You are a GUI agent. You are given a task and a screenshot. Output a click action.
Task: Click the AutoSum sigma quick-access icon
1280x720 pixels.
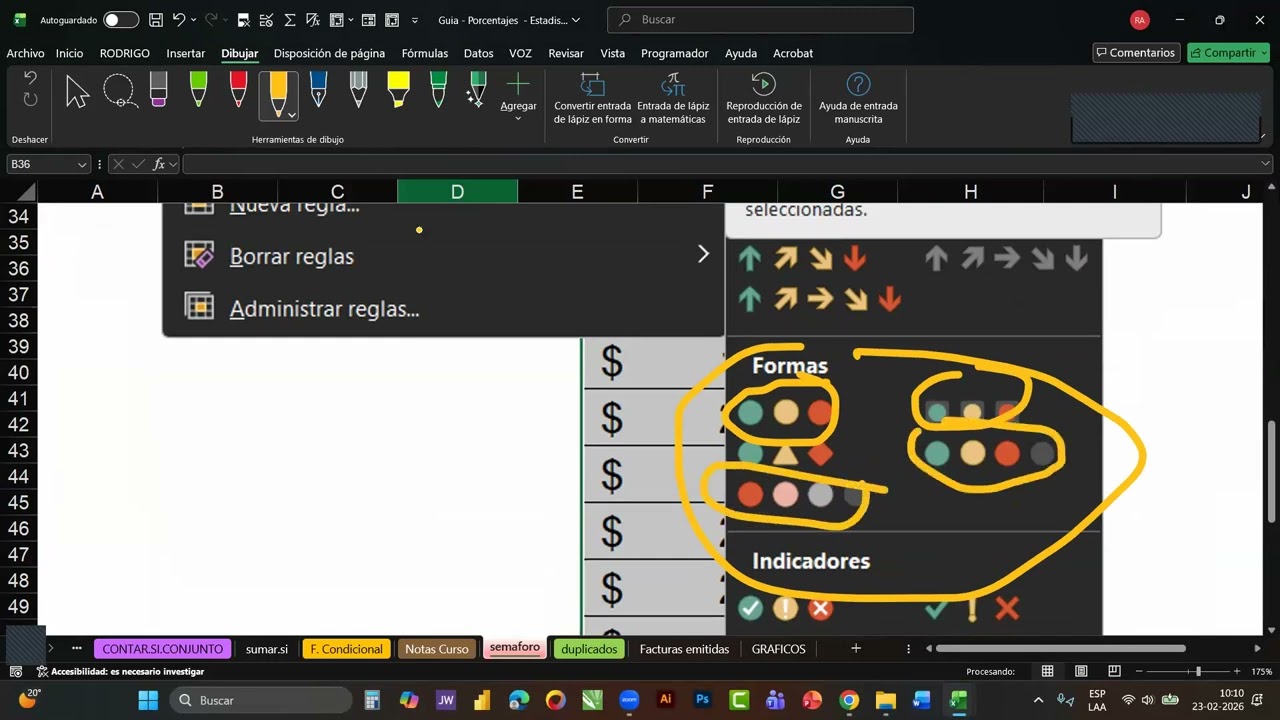coord(290,20)
